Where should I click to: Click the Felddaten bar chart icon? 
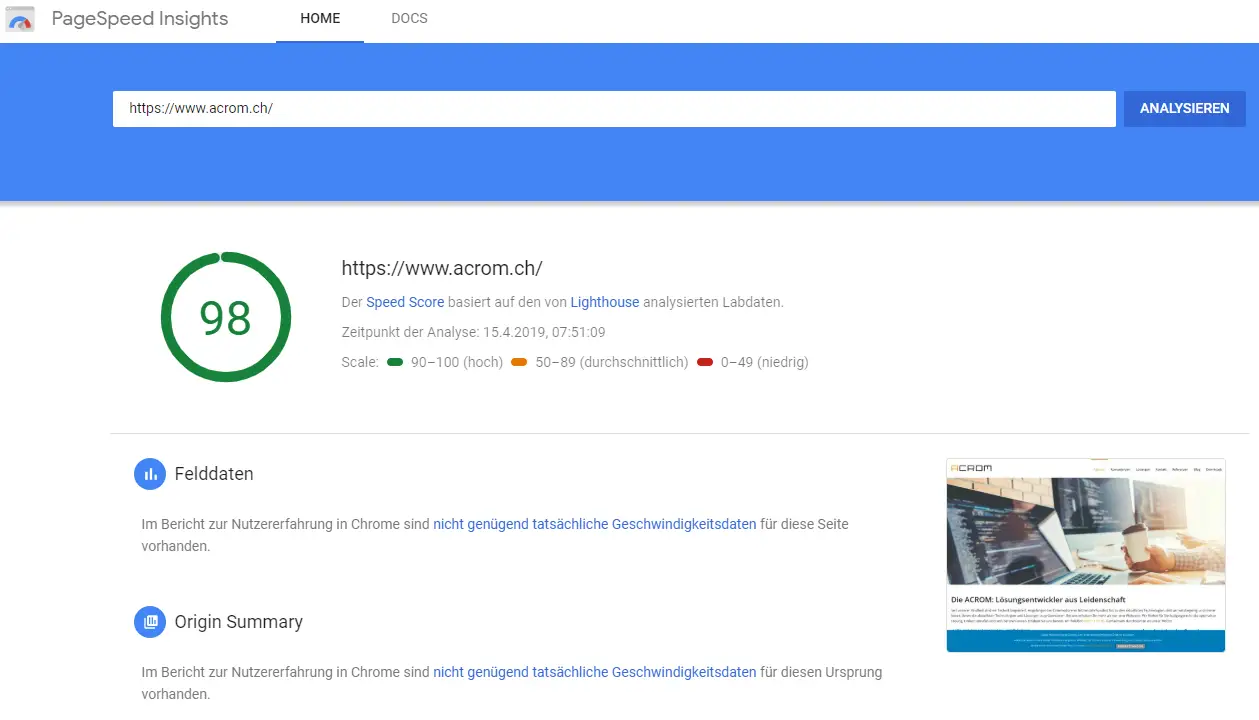(x=150, y=473)
